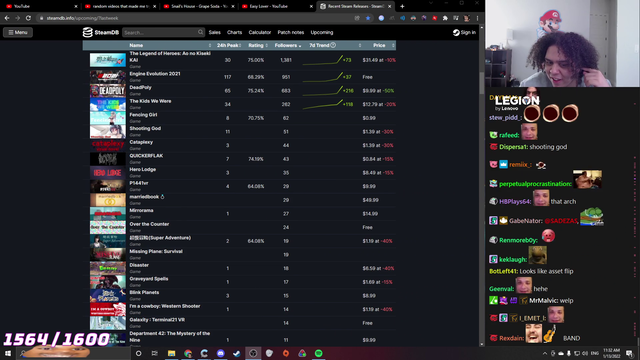The width and height of the screenshot is (640, 360).
Task: Click the Blink Planets thumbnail
Action: (108, 296)
